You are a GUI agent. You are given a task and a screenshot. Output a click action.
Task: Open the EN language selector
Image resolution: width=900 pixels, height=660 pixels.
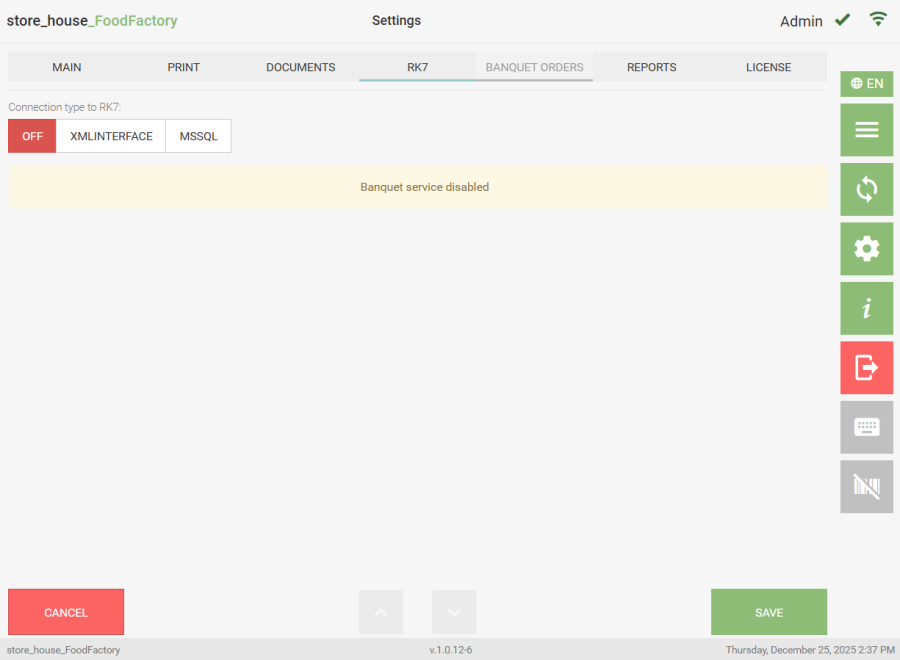[866, 84]
